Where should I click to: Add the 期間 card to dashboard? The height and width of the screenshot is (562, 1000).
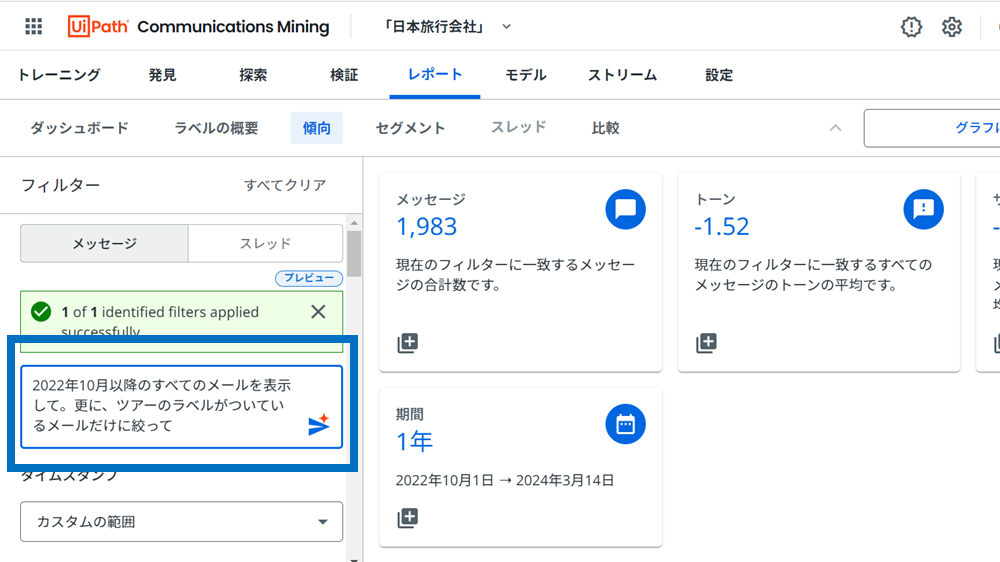407,518
